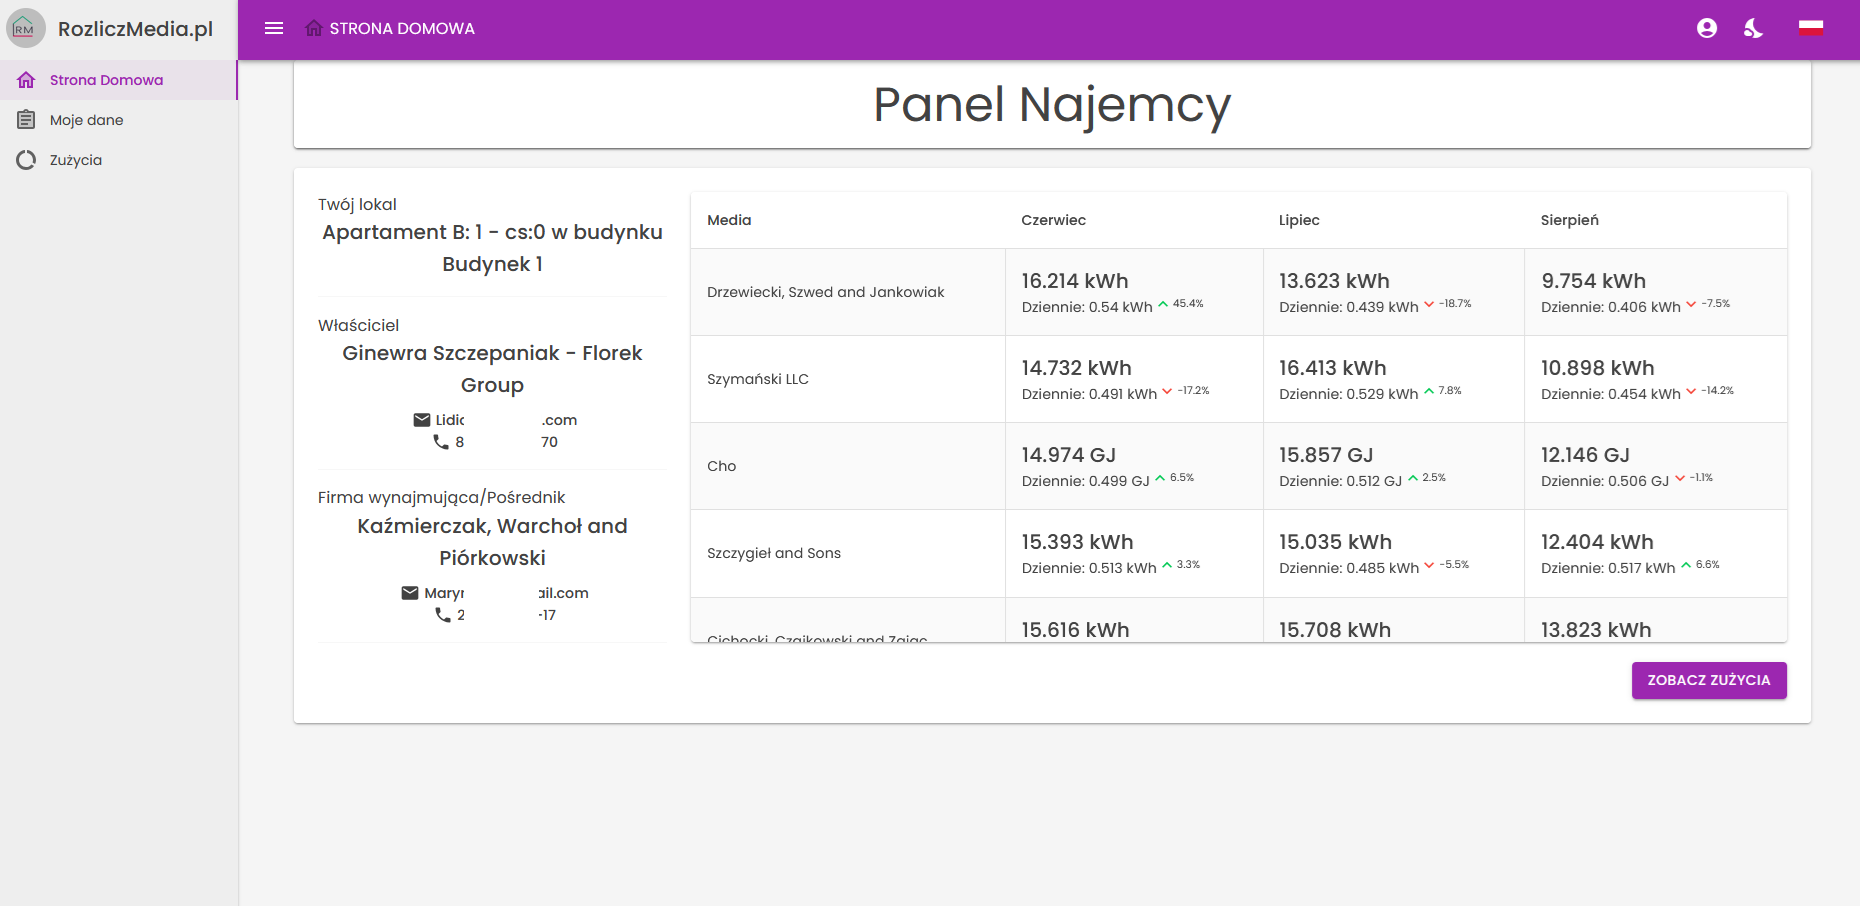1860x906 pixels.
Task: Open Moje dane in the sidebar
Action: pyautogui.click(x=87, y=120)
